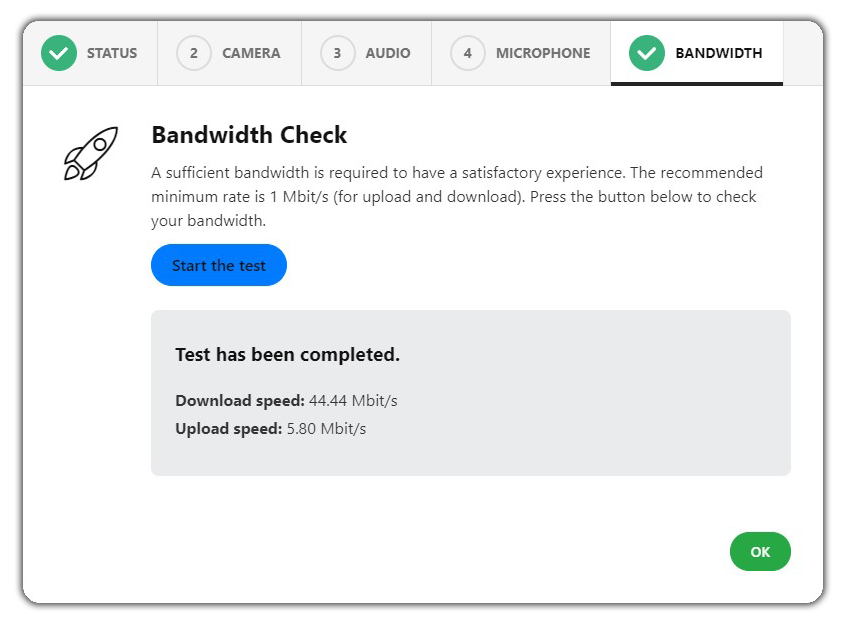Start the bandwidth test with the blue button
The height and width of the screenshot is (623, 845).
tap(219, 265)
